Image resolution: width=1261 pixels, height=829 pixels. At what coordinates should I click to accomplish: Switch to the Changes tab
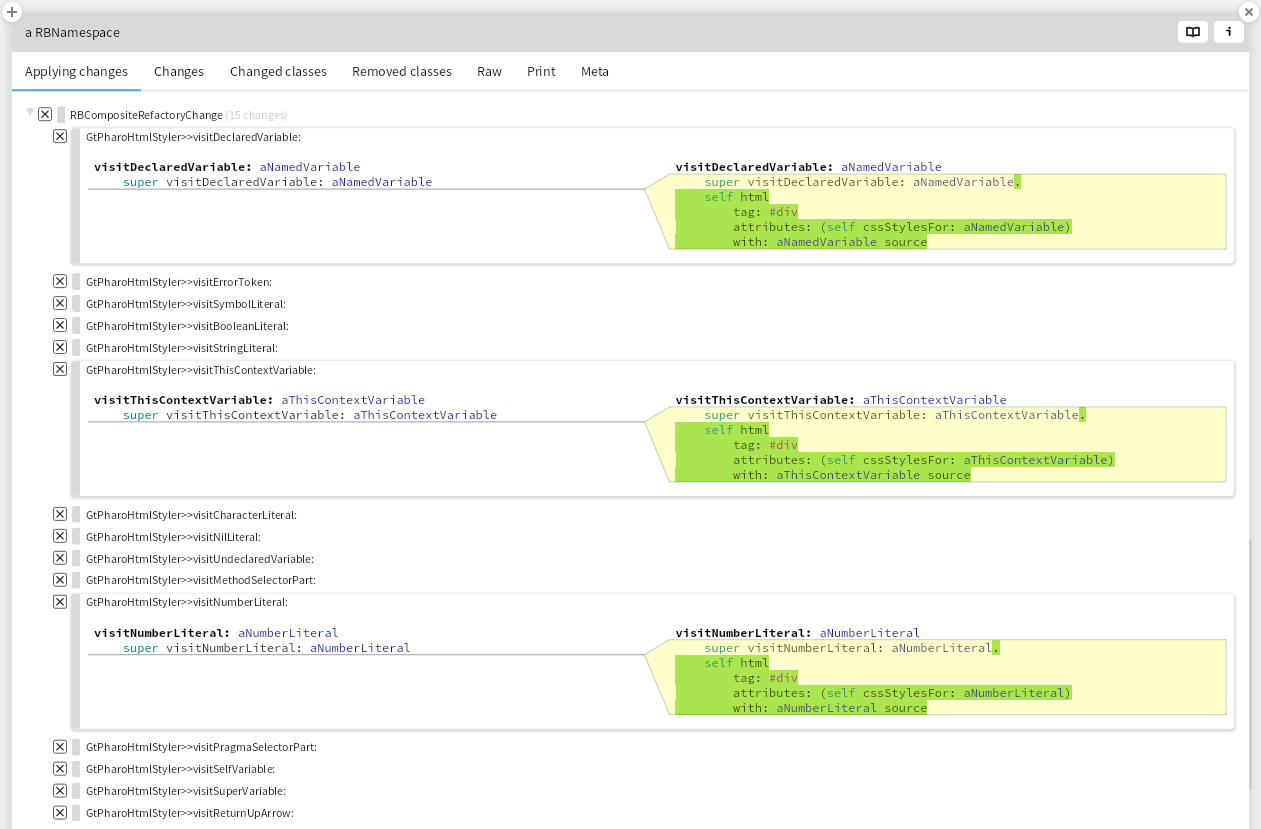tap(179, 72)
